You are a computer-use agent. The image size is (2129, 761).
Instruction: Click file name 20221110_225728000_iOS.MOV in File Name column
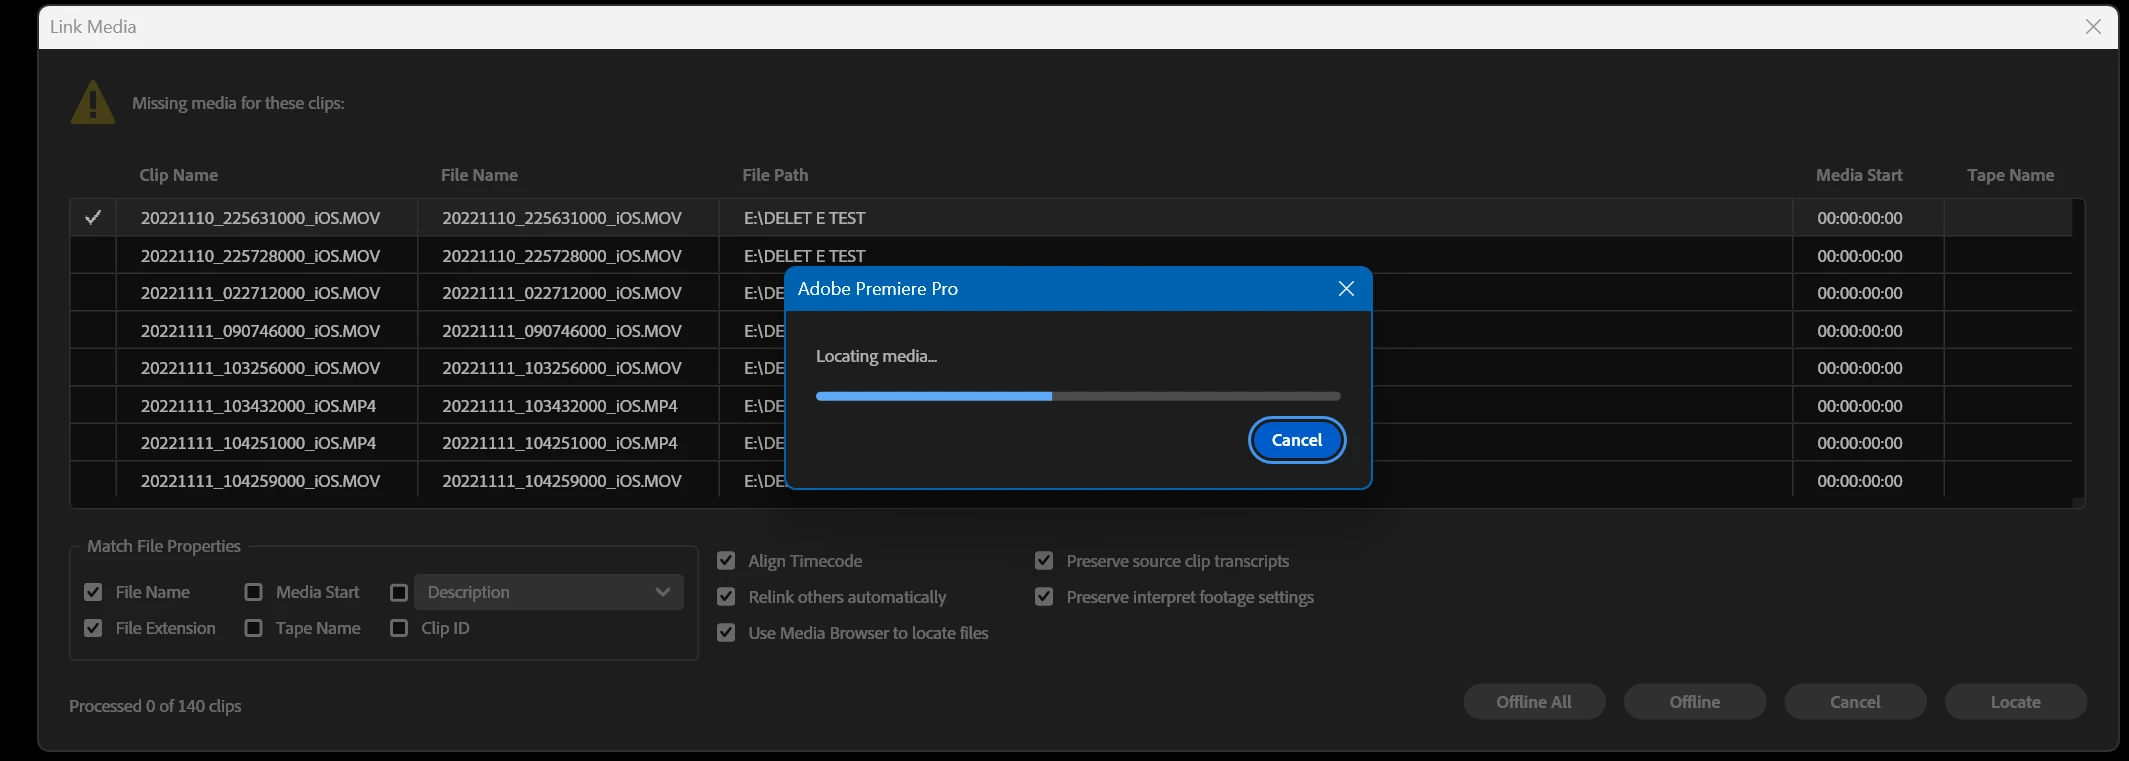click(562, 256)
